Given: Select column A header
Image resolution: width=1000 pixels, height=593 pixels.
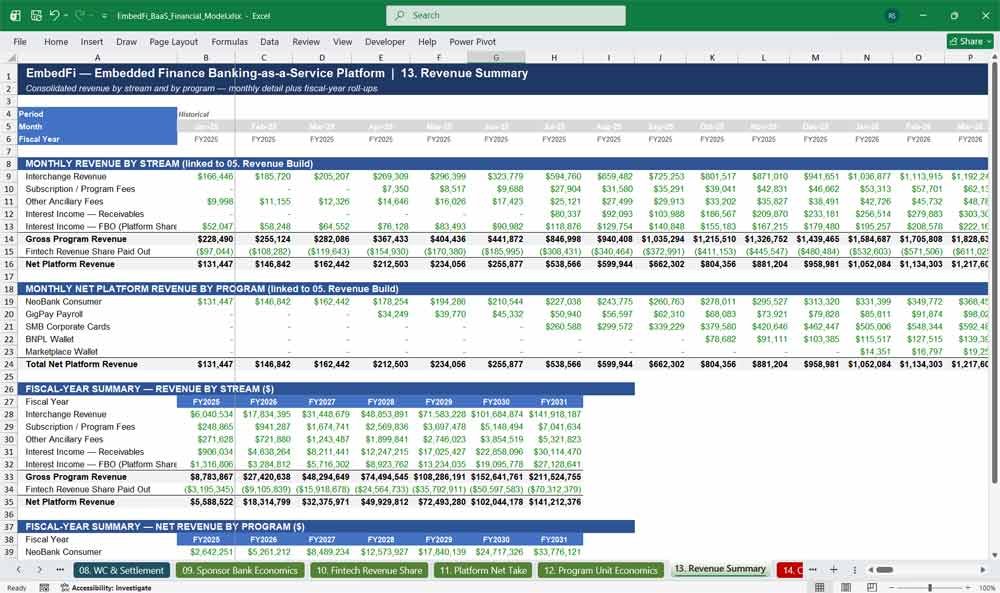Looking at the screenshot, I should click(x=97, y=57).
